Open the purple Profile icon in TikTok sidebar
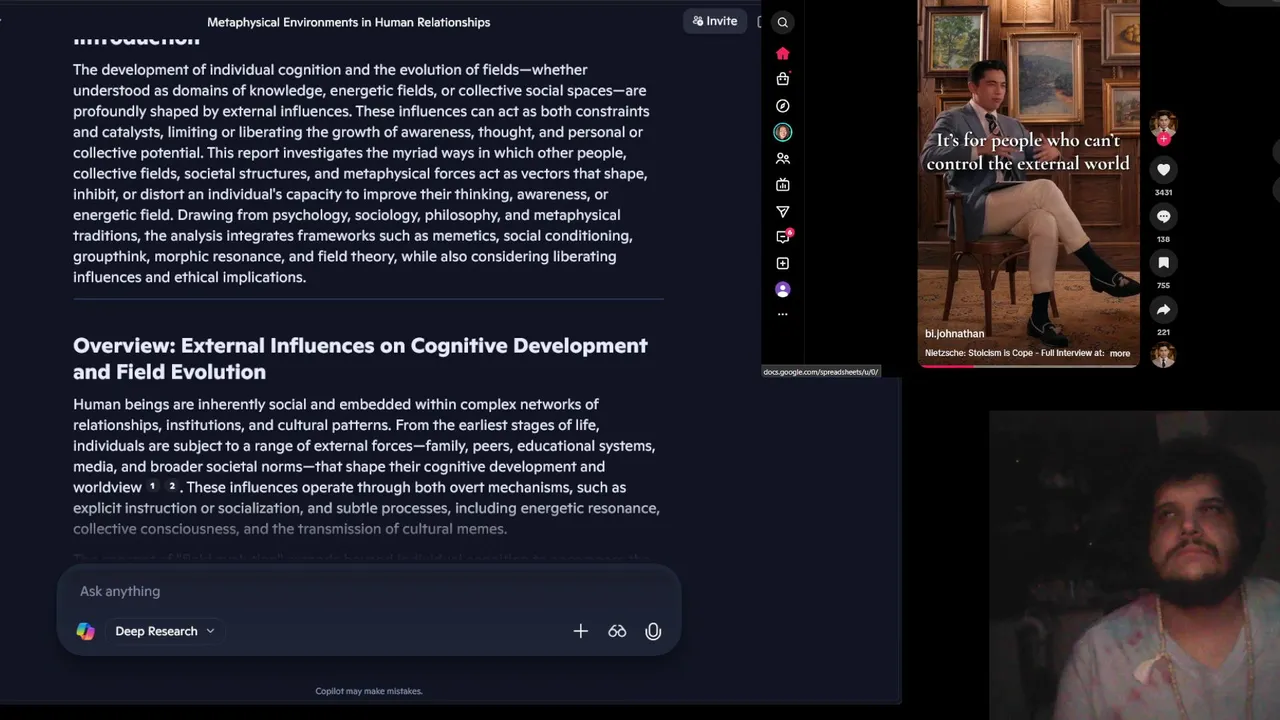Image resolution: width=1280 pixels, height=720 pixels. [x=783, y=289]
